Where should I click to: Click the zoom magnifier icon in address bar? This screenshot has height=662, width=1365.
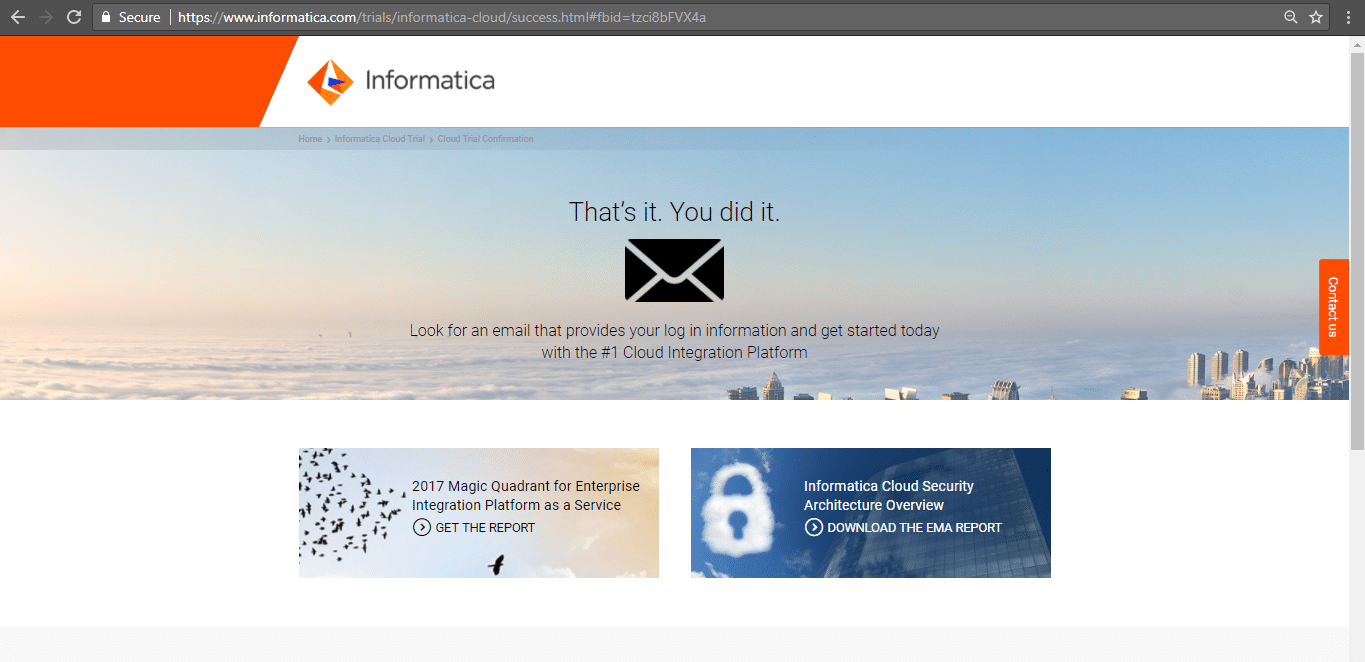click(1291, 17)
